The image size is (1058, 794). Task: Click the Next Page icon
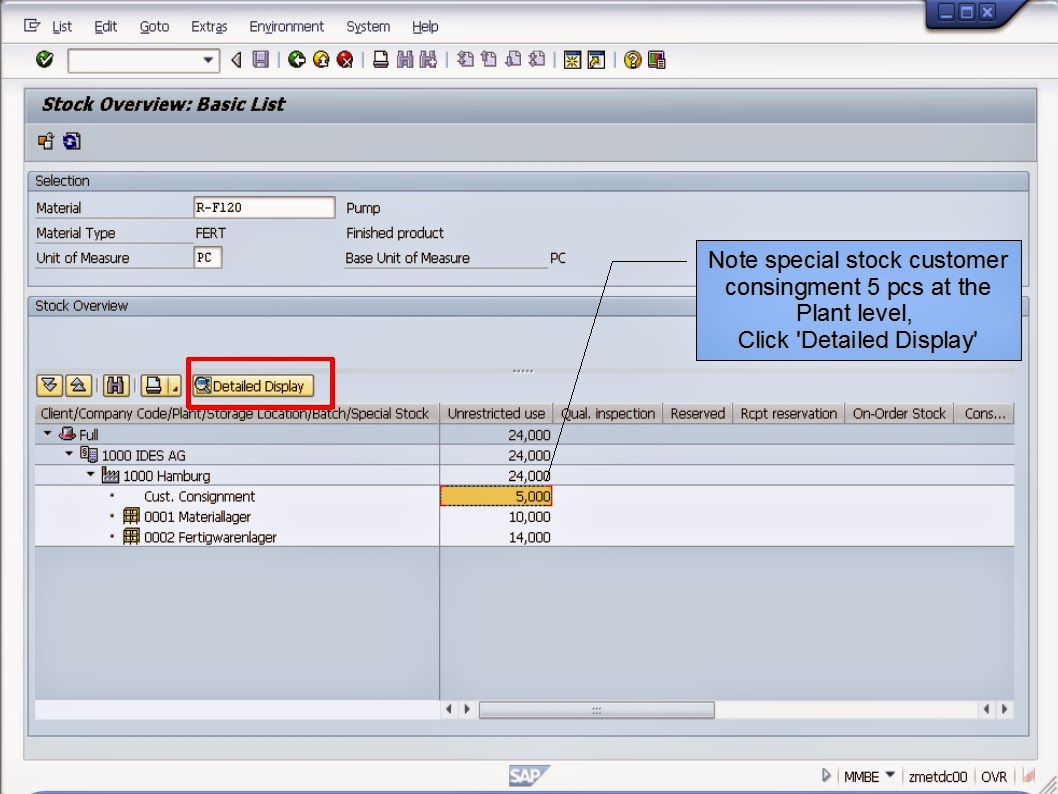coord(513,59)
